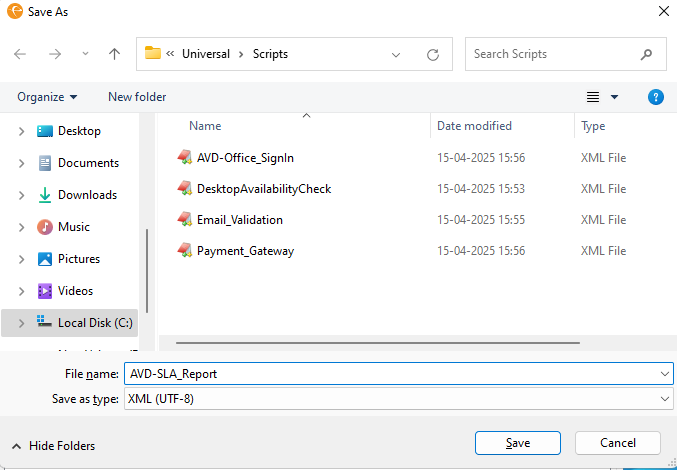Open the Organize menu
This screenshot has width=677, height=470.
click(x=47, y=97)
